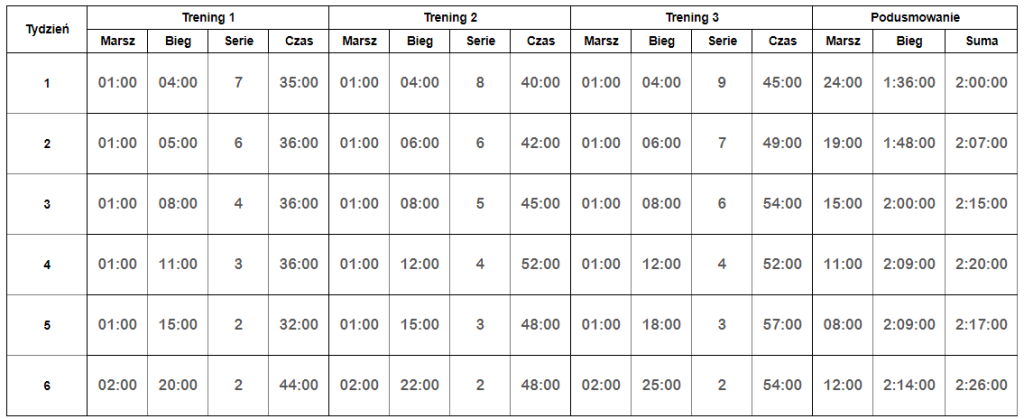Click the "57:00" Czas cell in week 5
Screen dimensions: 1024x419
781,325
